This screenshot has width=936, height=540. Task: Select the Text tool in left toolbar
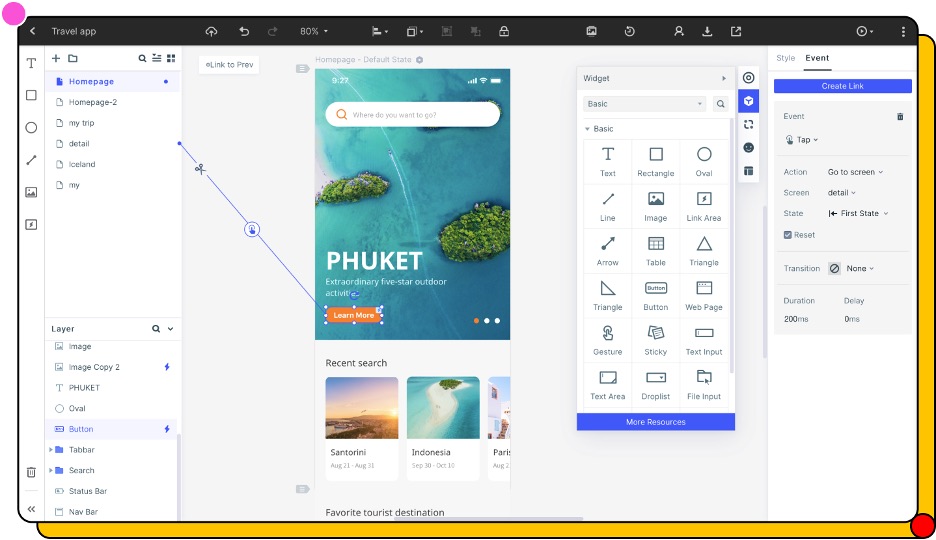(x=31, y=63)
